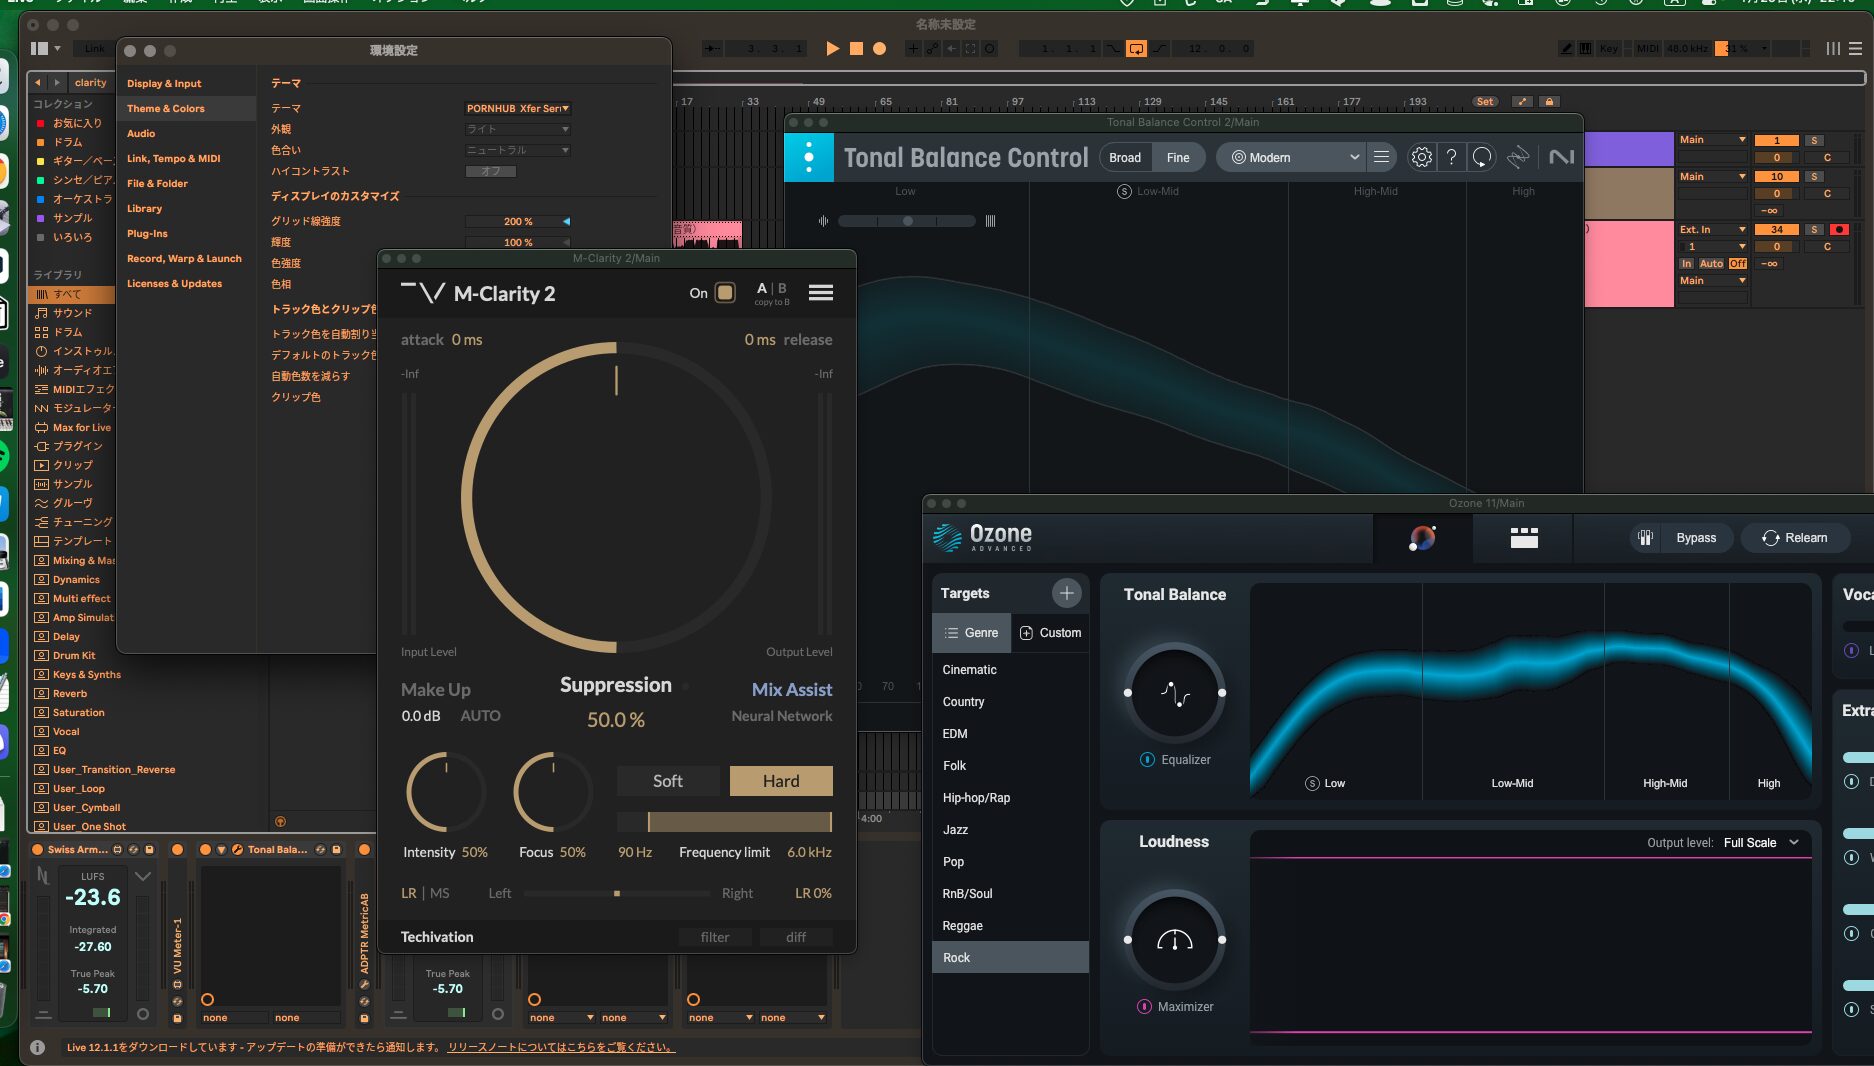Open the theme selection dropdown

(x=517, y=108)
